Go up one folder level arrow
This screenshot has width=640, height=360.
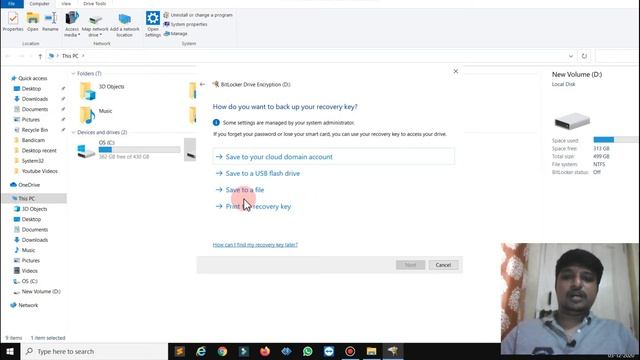tap(40, 56)
